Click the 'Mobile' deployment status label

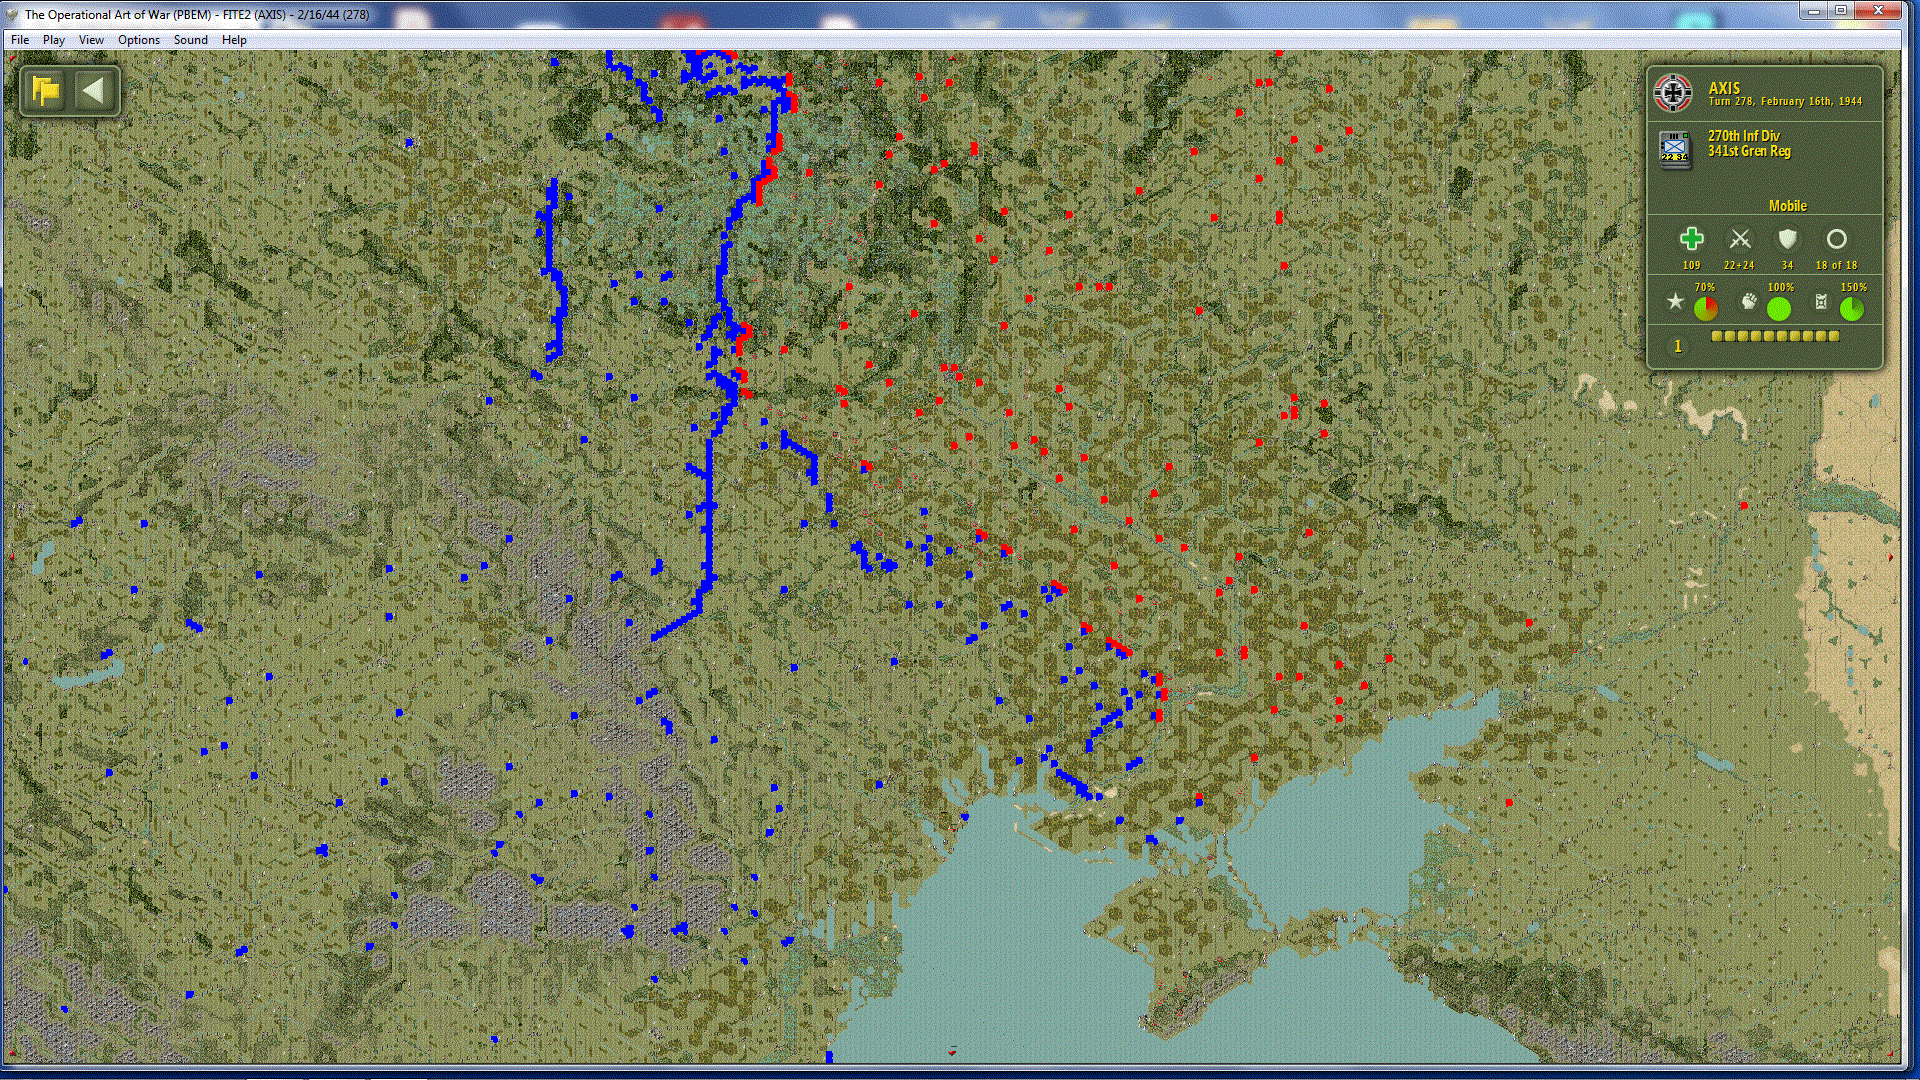click(1788, 206)
